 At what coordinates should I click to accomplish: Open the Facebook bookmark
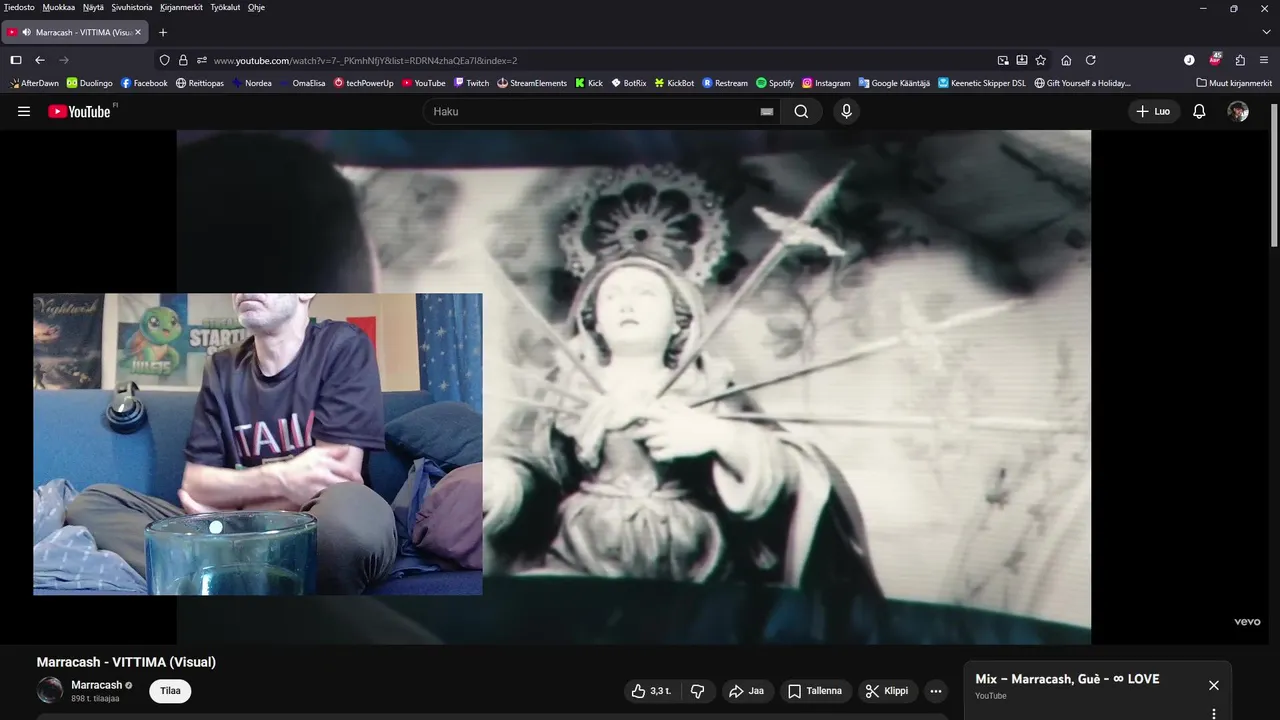(x=144, y=83)
